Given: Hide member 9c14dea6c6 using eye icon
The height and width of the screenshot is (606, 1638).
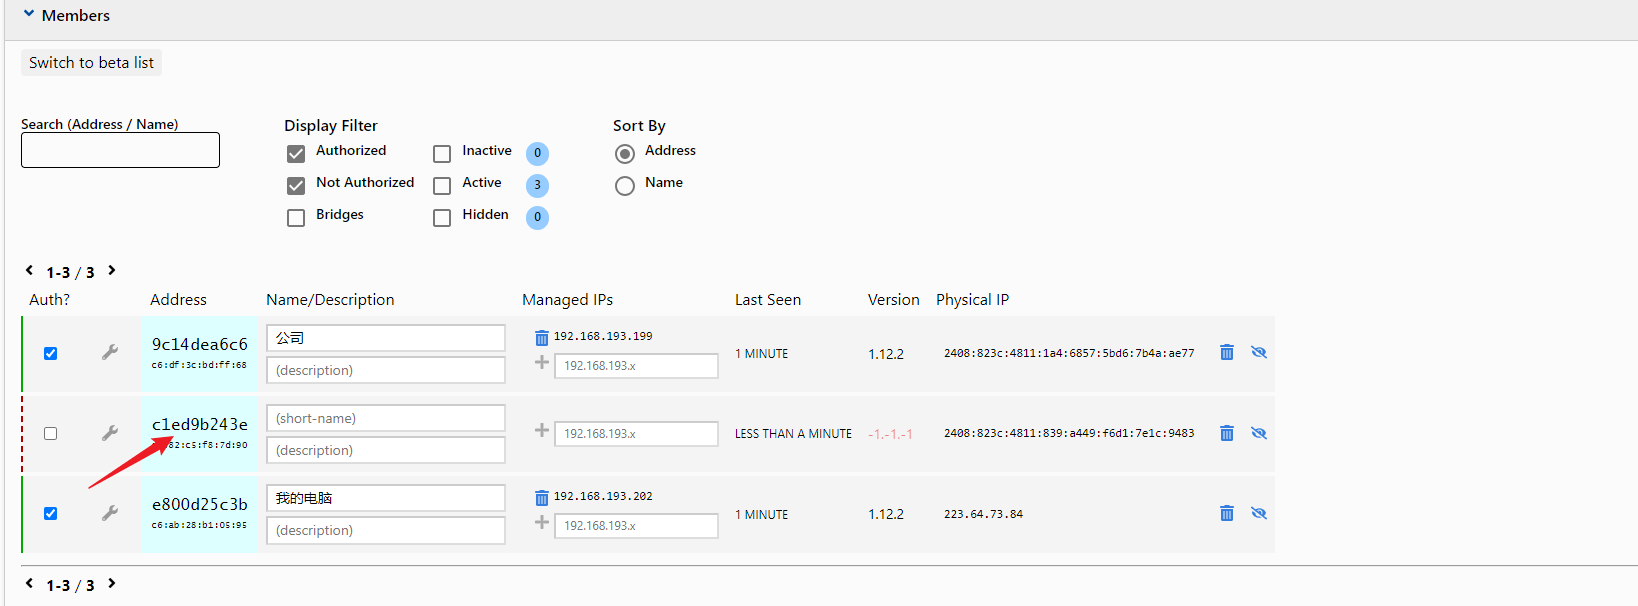Looking at the screenshot, I should (1258, 352).
